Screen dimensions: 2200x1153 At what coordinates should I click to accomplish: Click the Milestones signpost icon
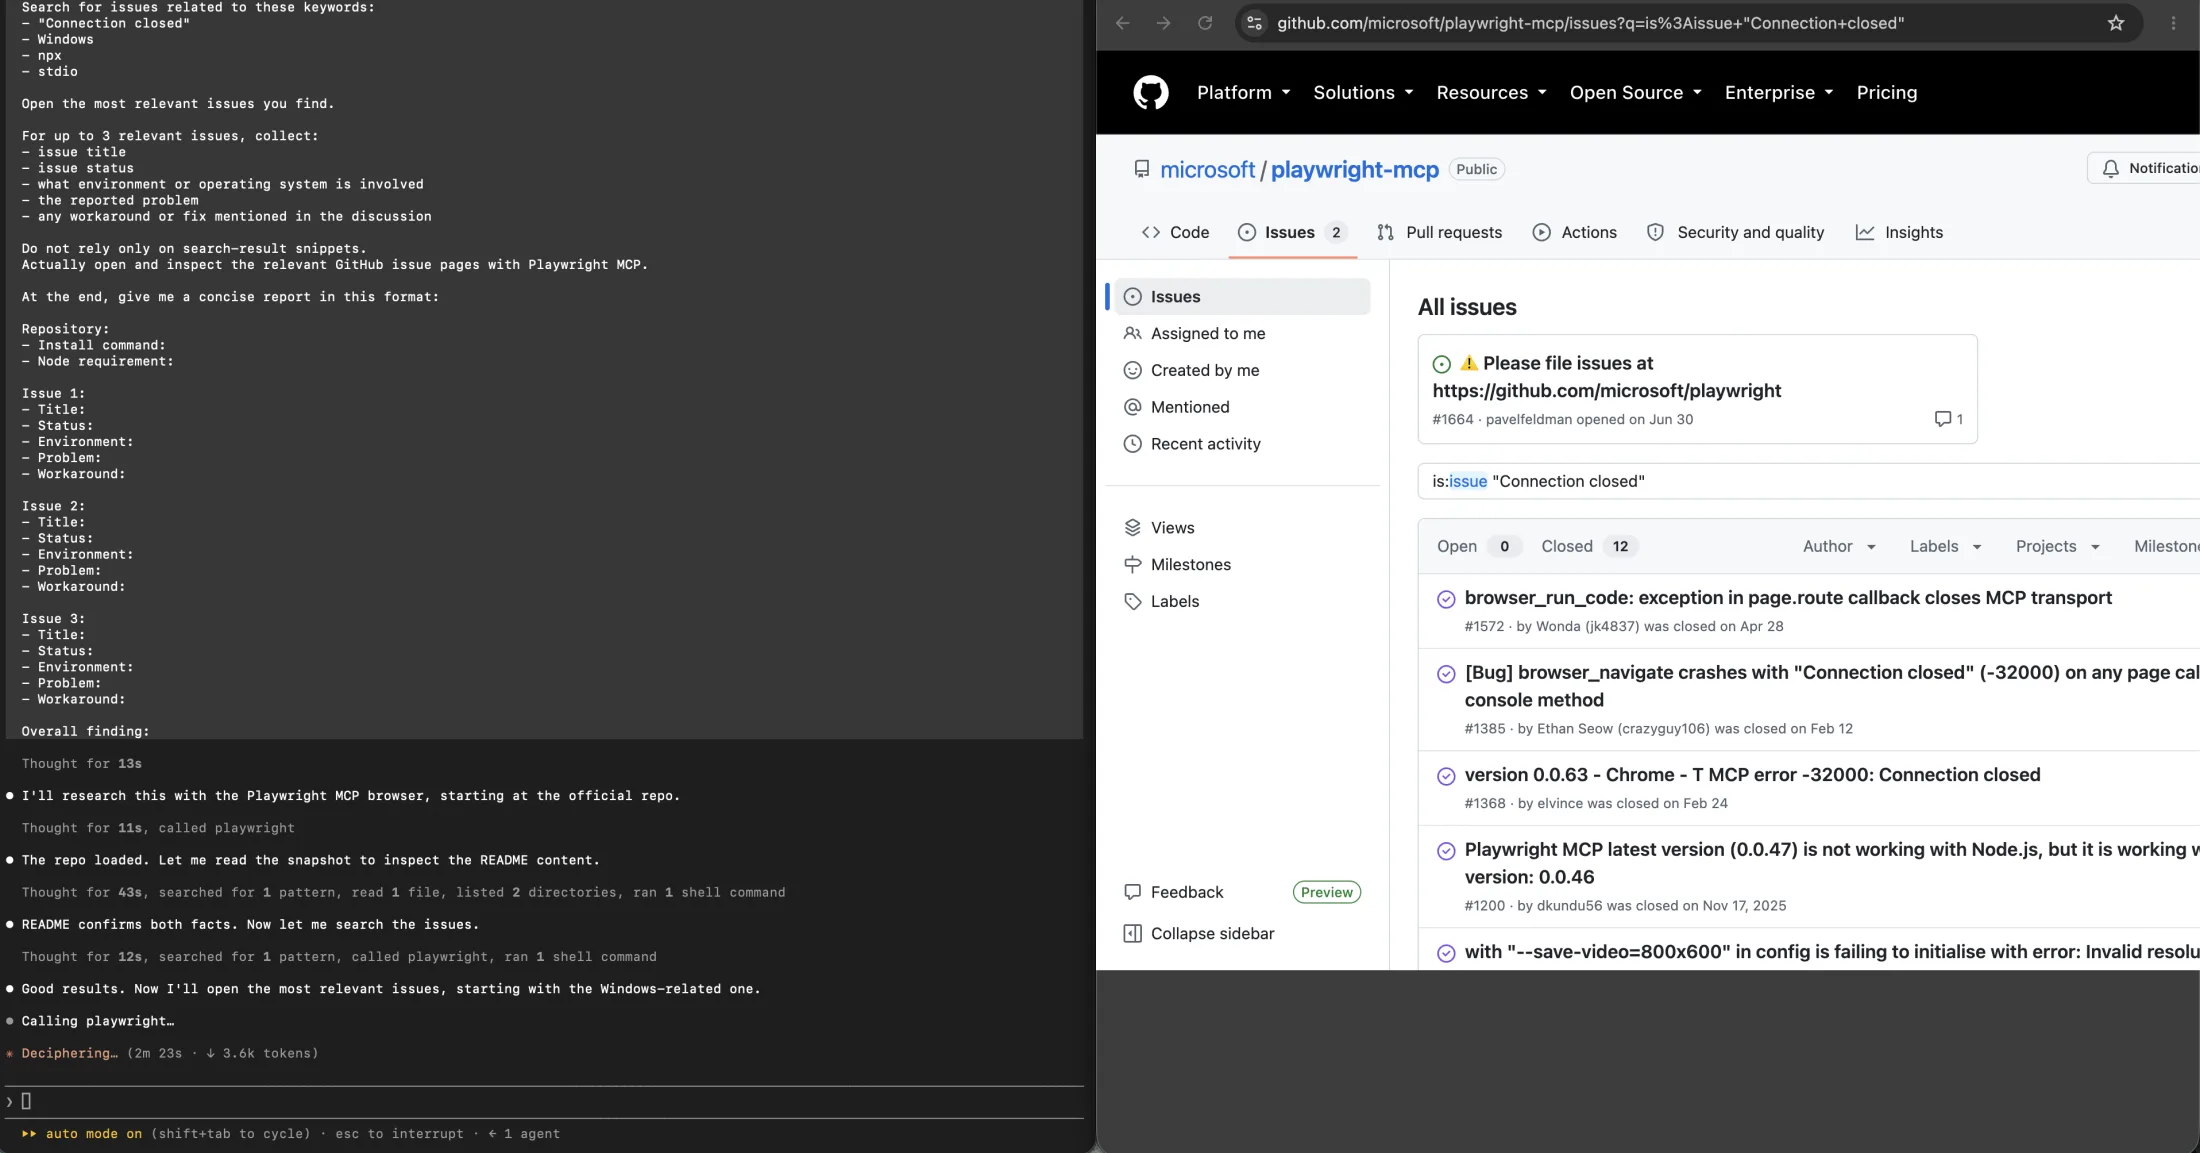pos(1132,565)
